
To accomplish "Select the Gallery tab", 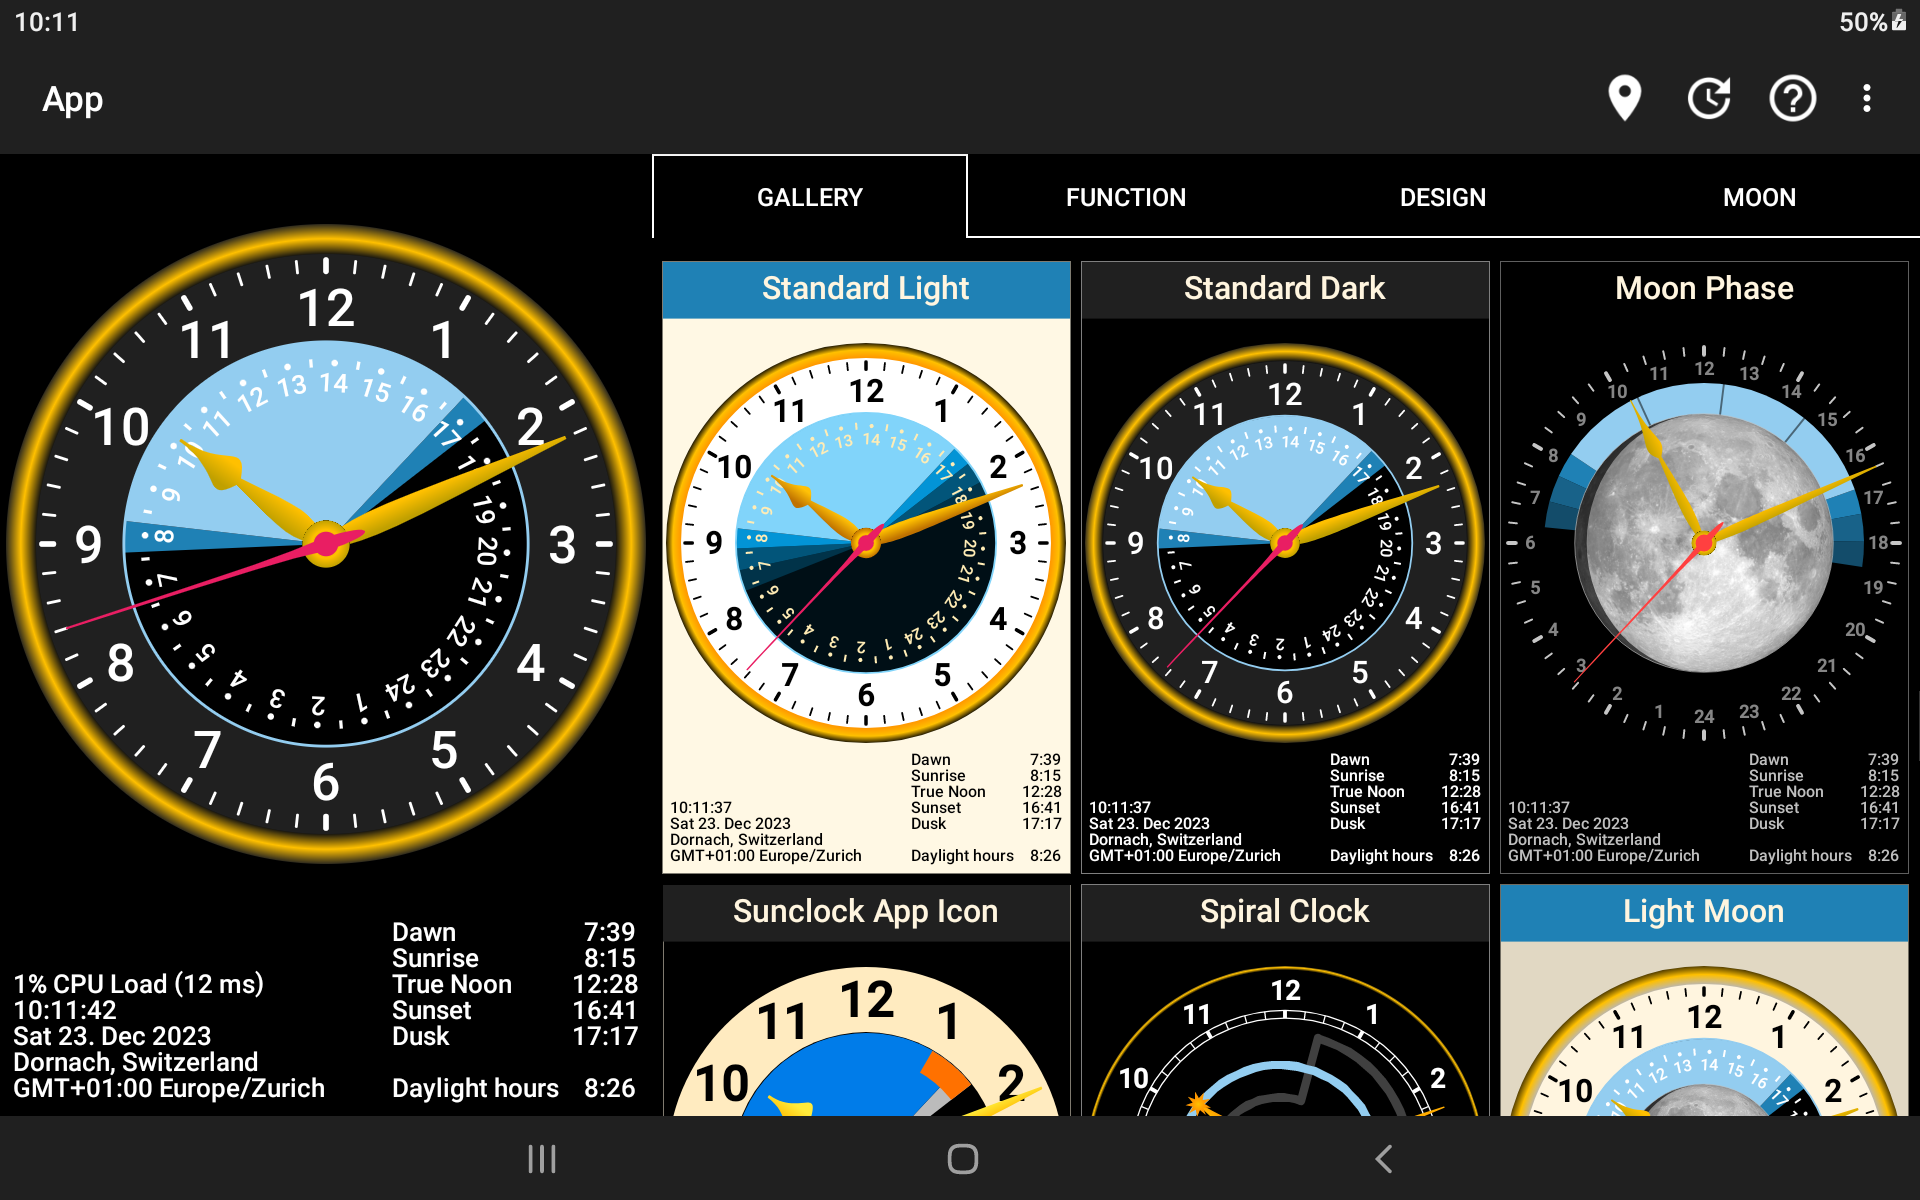I will tap(809, 197).
